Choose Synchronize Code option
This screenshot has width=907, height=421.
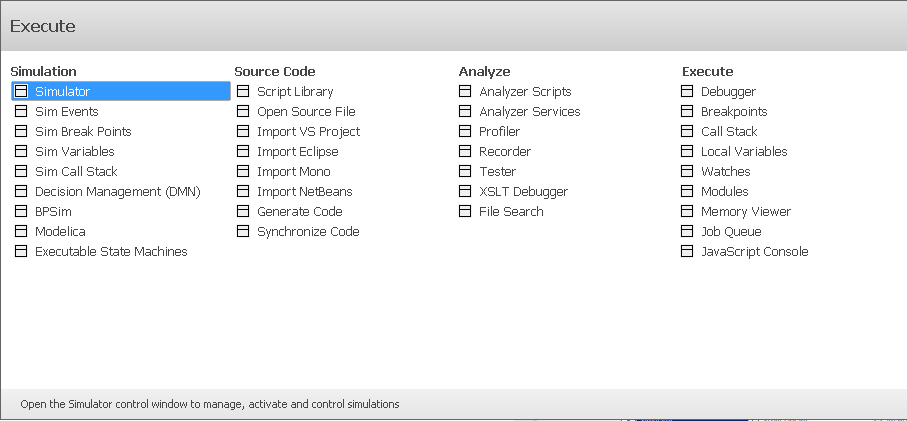click(308, 232)
